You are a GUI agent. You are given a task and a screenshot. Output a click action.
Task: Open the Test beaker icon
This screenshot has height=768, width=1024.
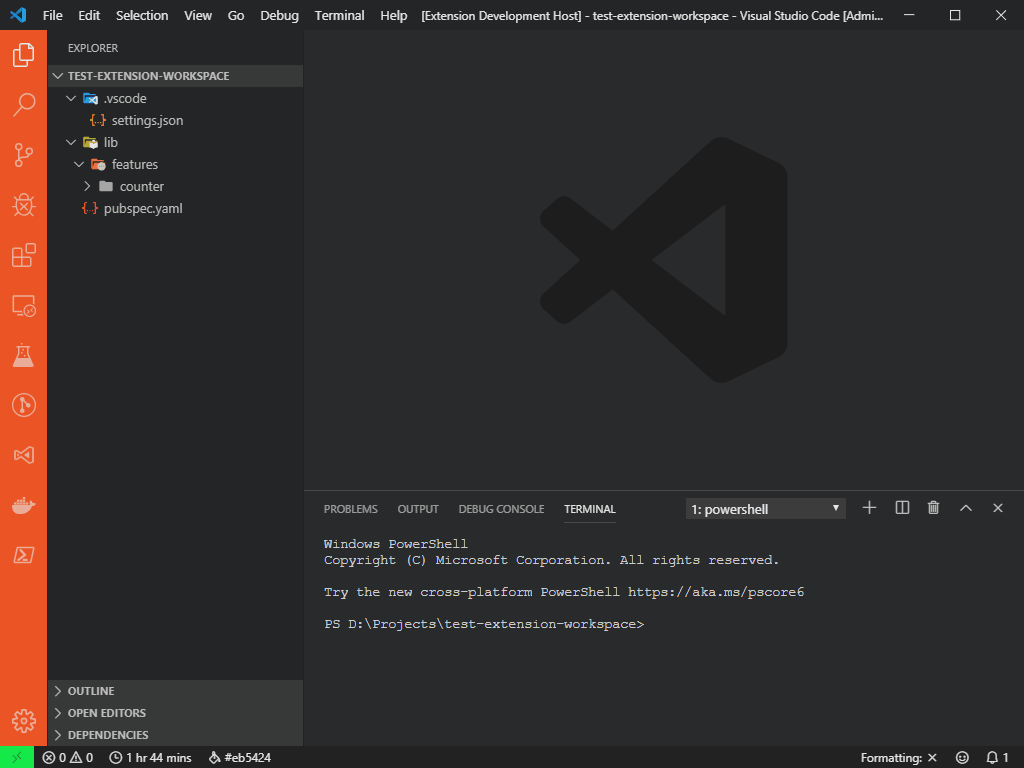point(24,355)
